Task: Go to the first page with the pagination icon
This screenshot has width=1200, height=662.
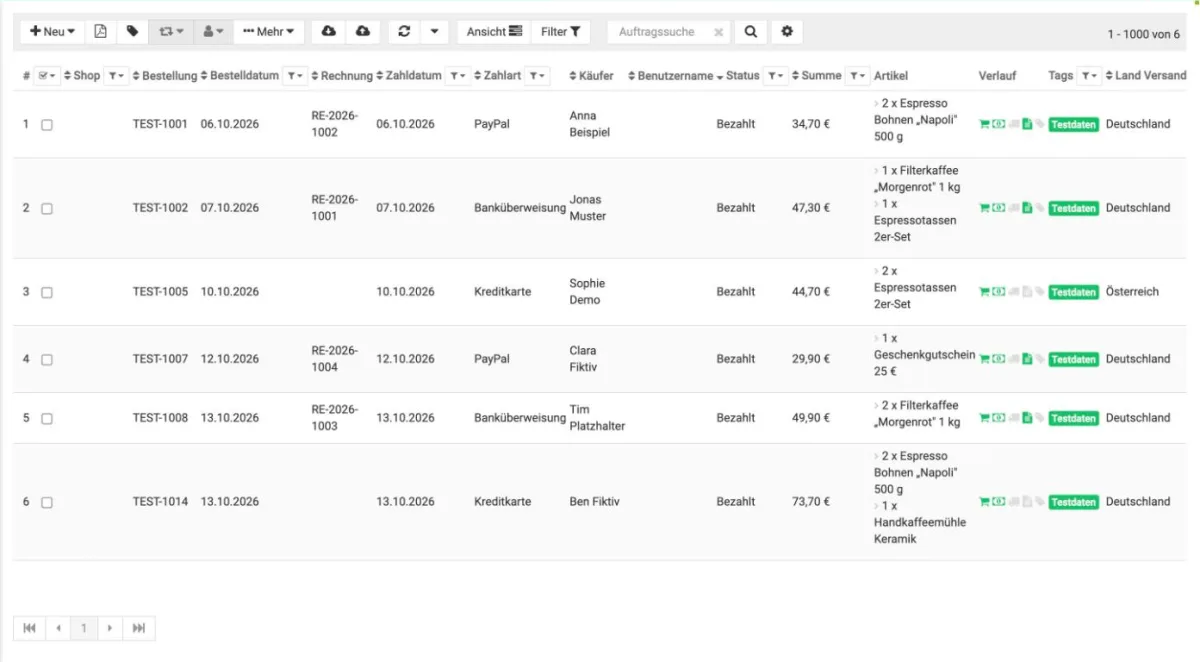Action: click(29, 628)
